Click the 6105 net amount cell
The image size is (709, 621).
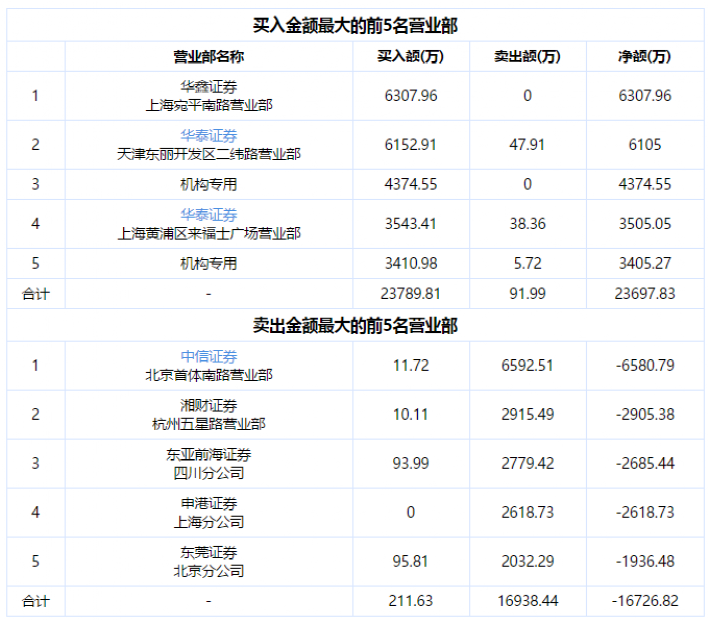click(645, 145)
